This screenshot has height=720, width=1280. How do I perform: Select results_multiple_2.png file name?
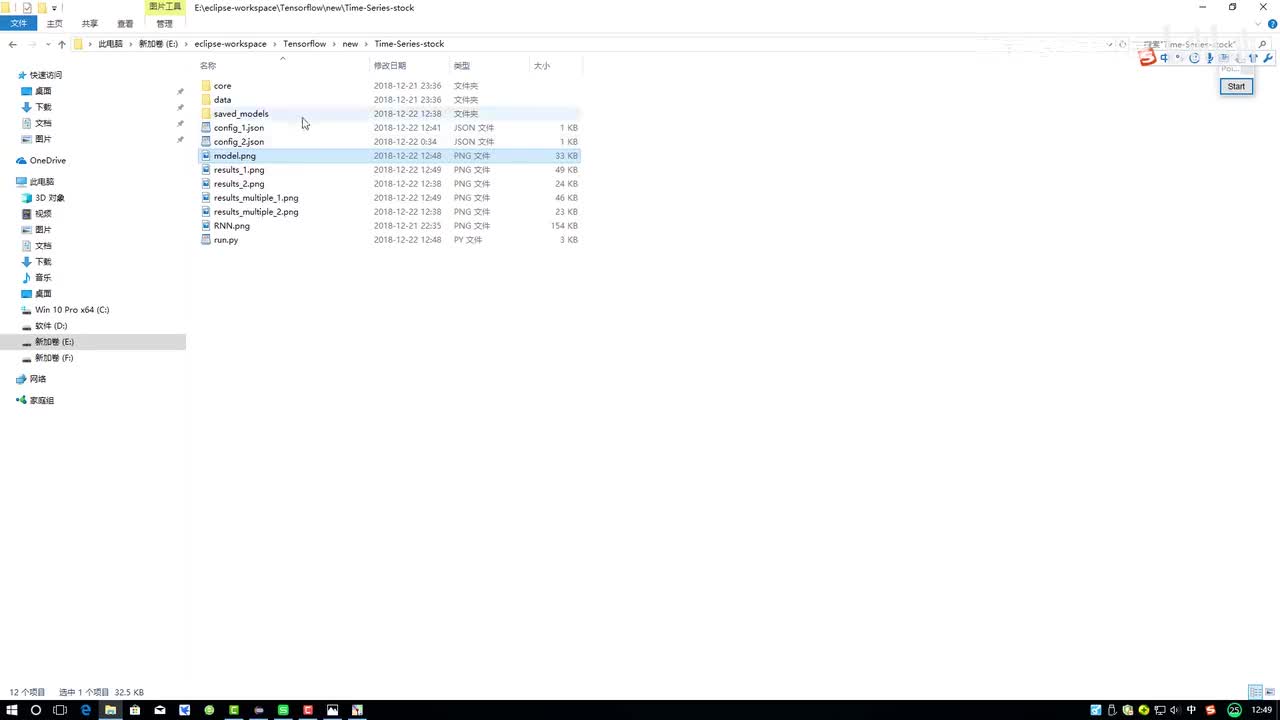[x=256, y=212]
